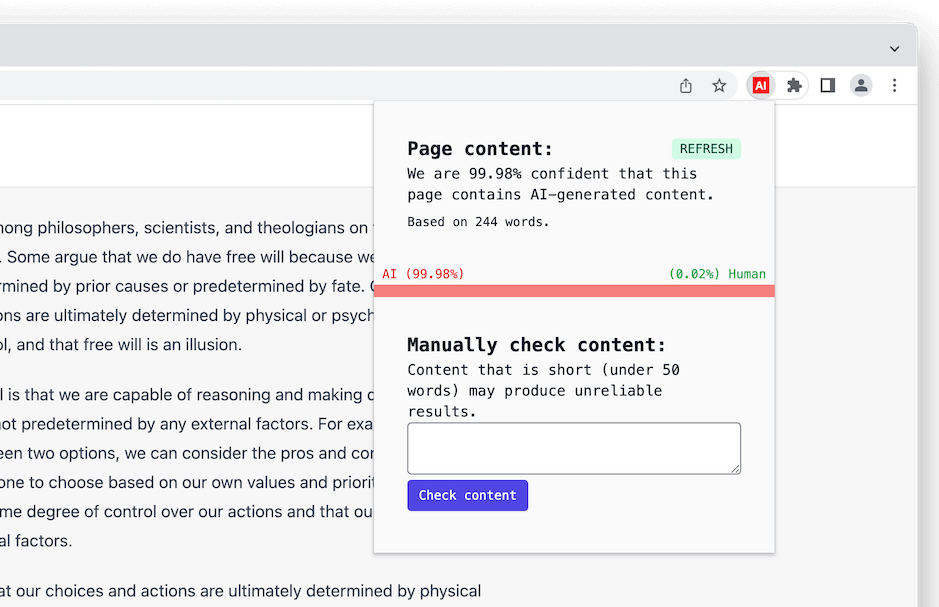Grab the text area resize handle
Image resolution: width=939 pixels, height=607 pixels.
tap(735, 468)
